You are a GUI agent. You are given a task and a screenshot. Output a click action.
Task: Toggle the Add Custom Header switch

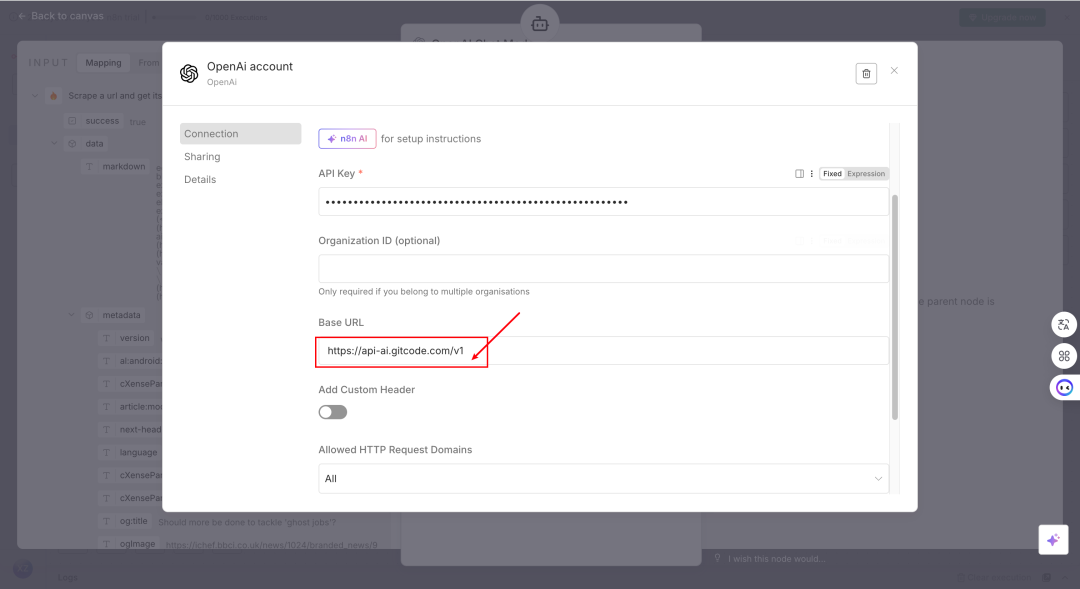coord(333,412)
